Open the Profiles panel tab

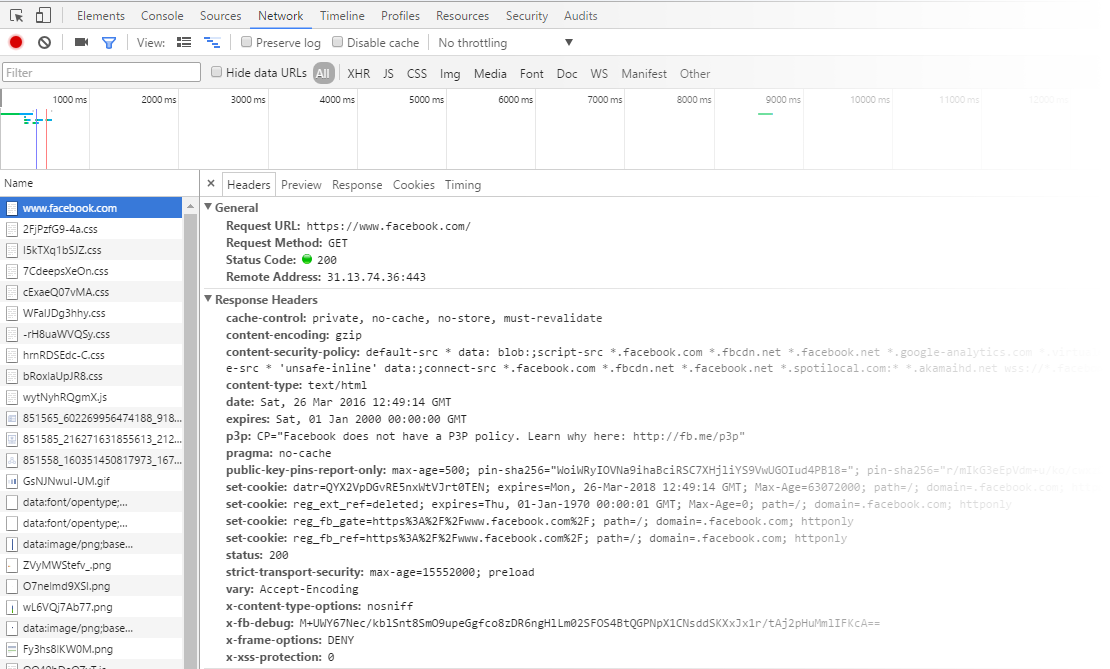pos(400,16)
